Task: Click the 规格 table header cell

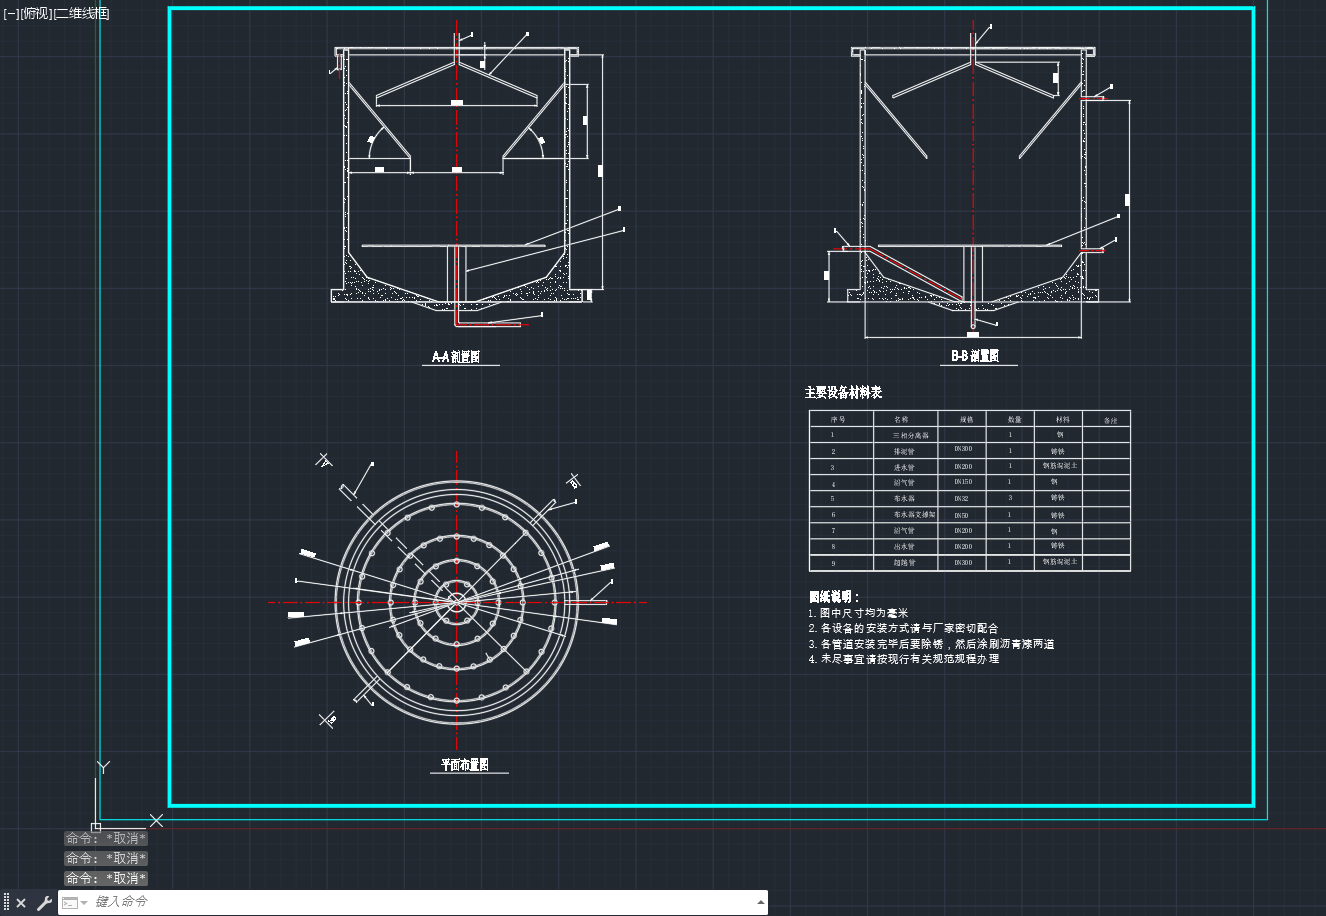Action: [x=966, y=420]
